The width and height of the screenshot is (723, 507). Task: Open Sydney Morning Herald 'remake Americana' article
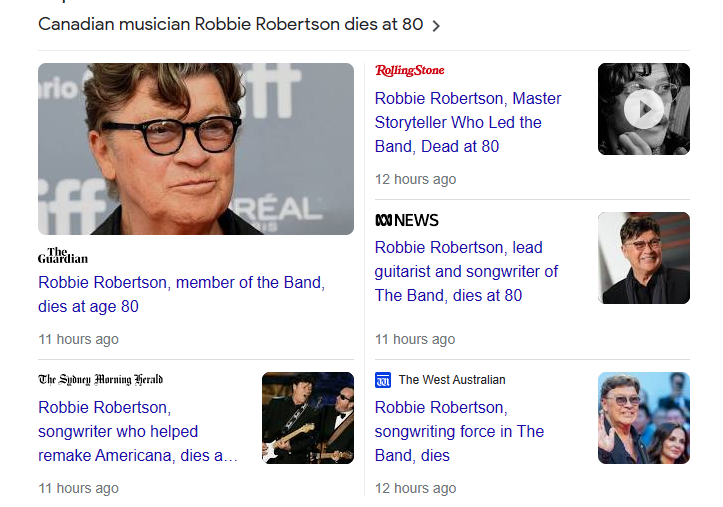point(138,431)
